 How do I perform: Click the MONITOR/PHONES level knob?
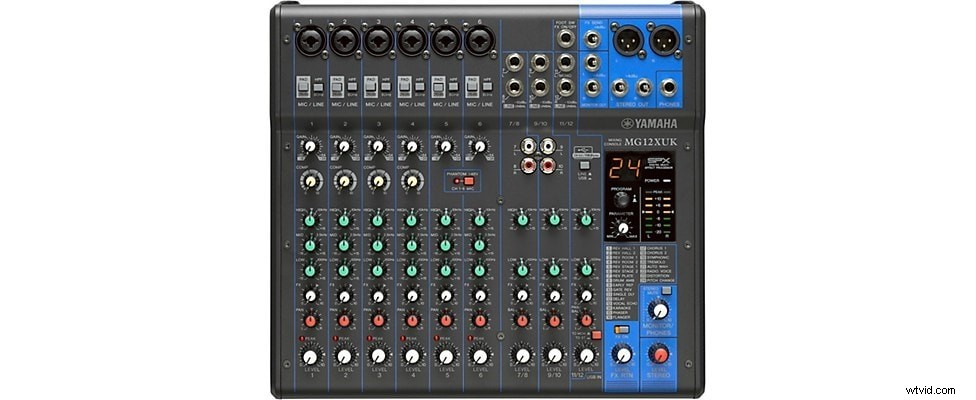659,310
